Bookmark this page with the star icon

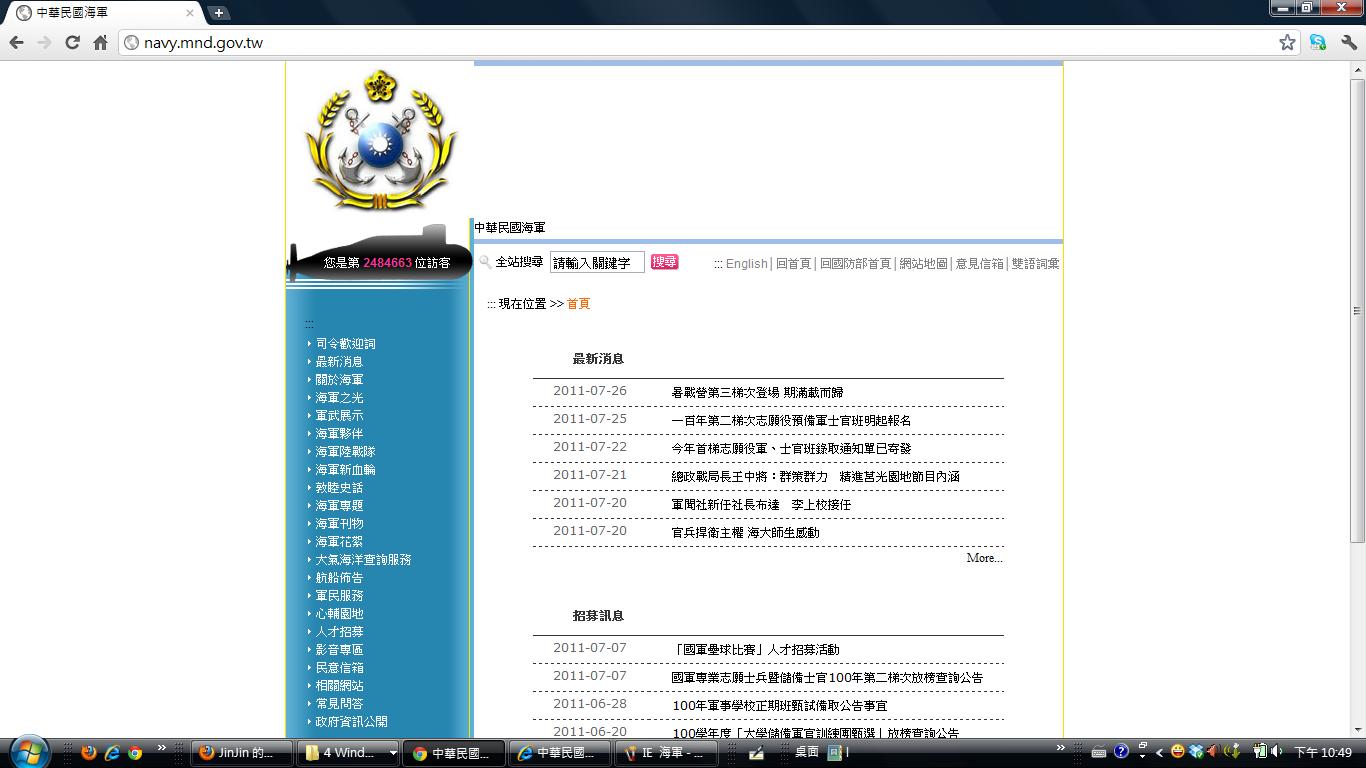point(1287,42)
